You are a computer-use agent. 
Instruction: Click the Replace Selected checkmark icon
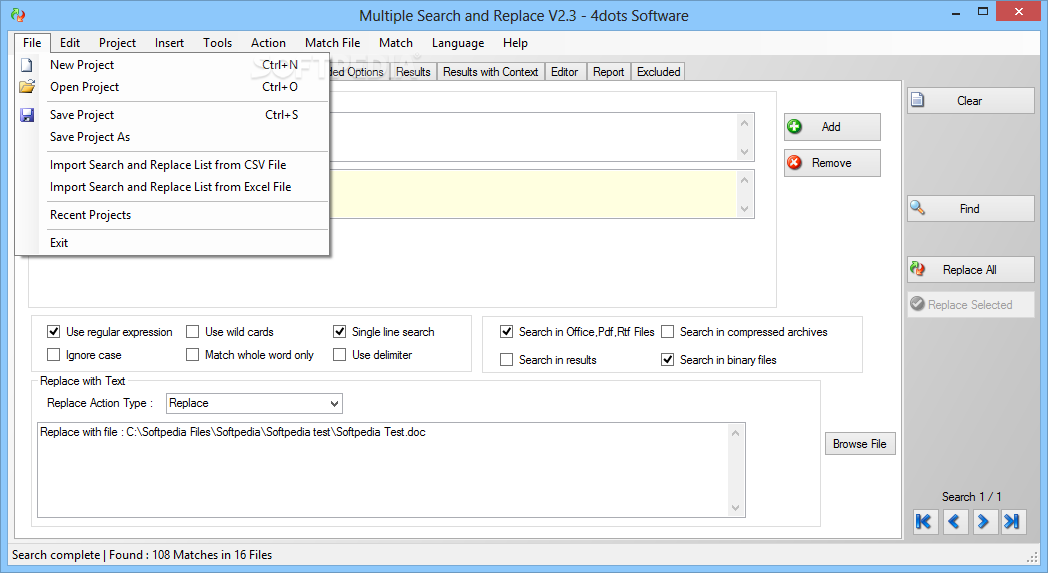point(918,304)
